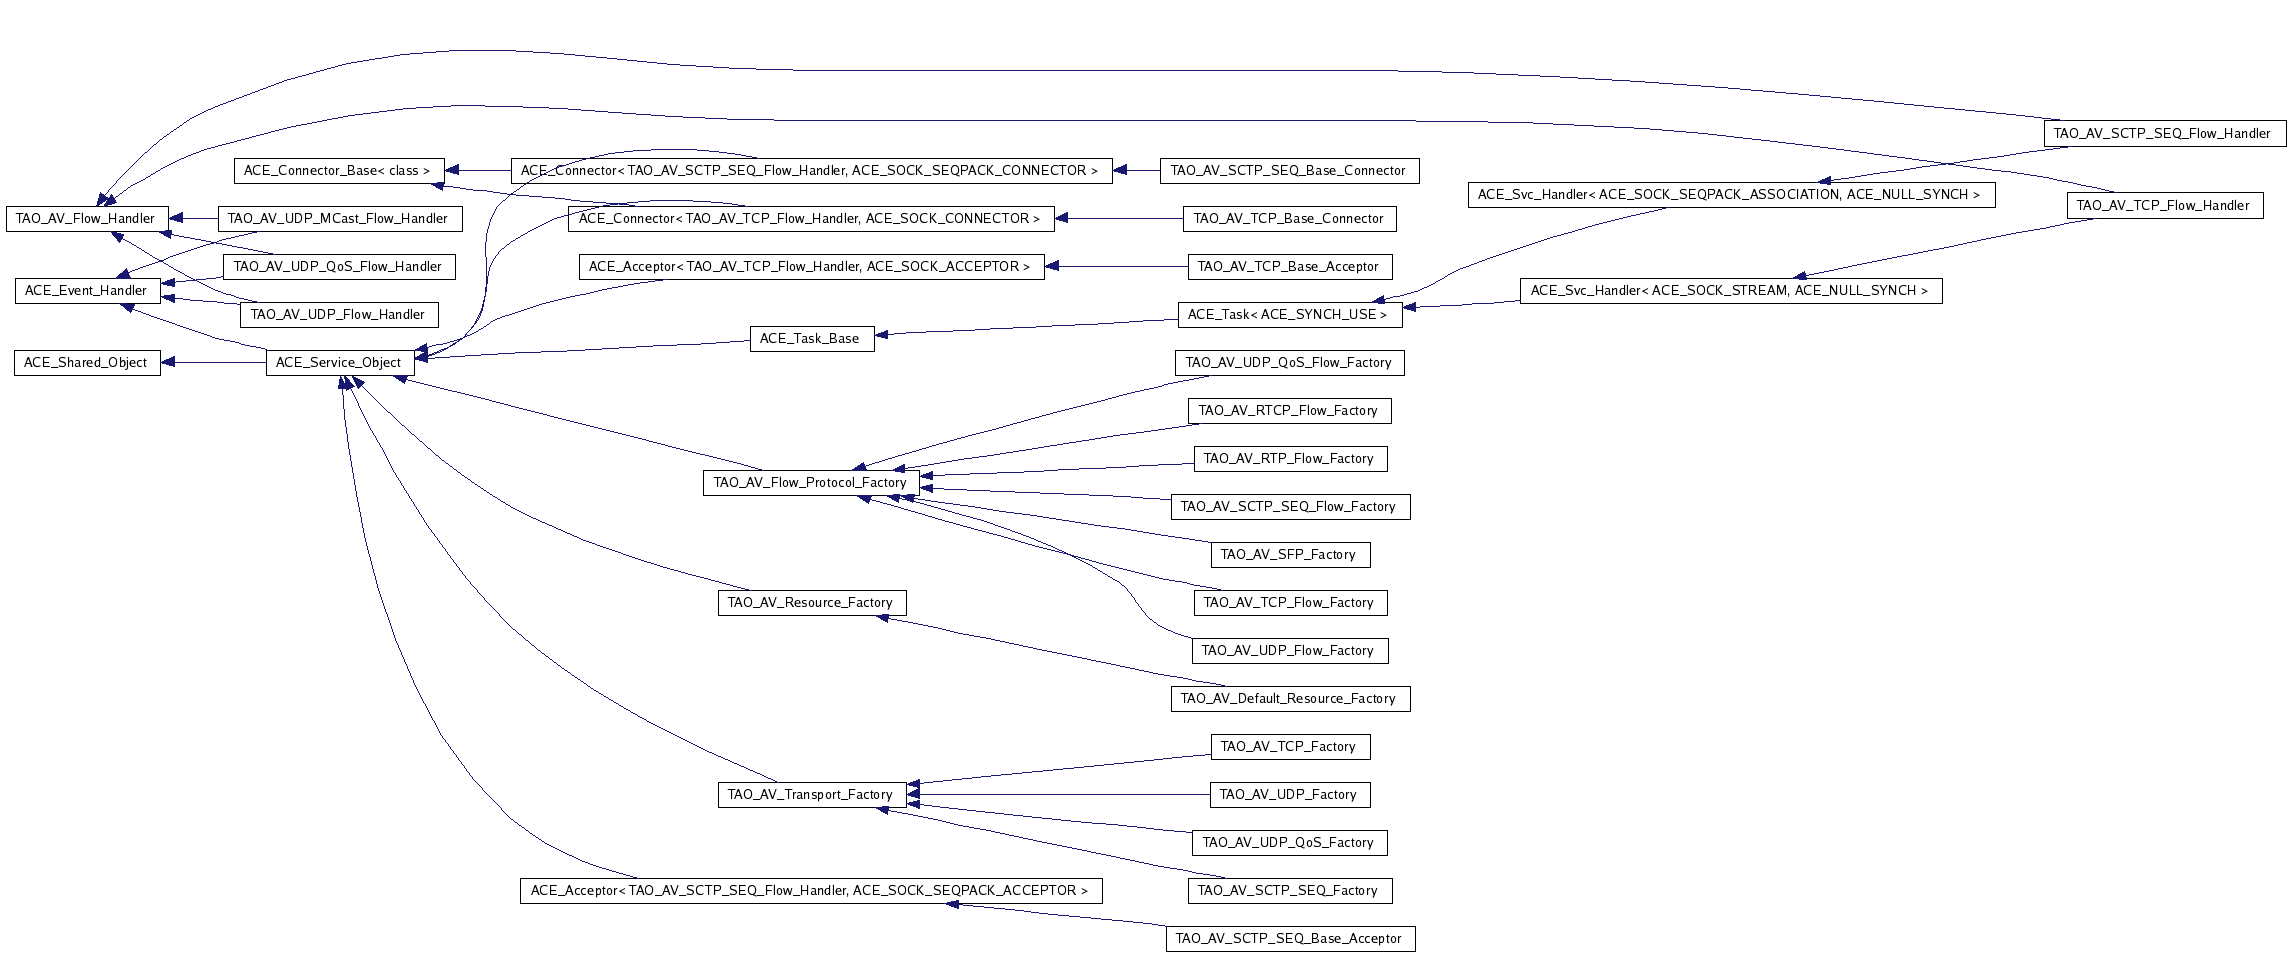Open the ACE_Task_Base class node
Image resolution: width=2291 pixels, height=955 pixels.
tap(810, 339)
